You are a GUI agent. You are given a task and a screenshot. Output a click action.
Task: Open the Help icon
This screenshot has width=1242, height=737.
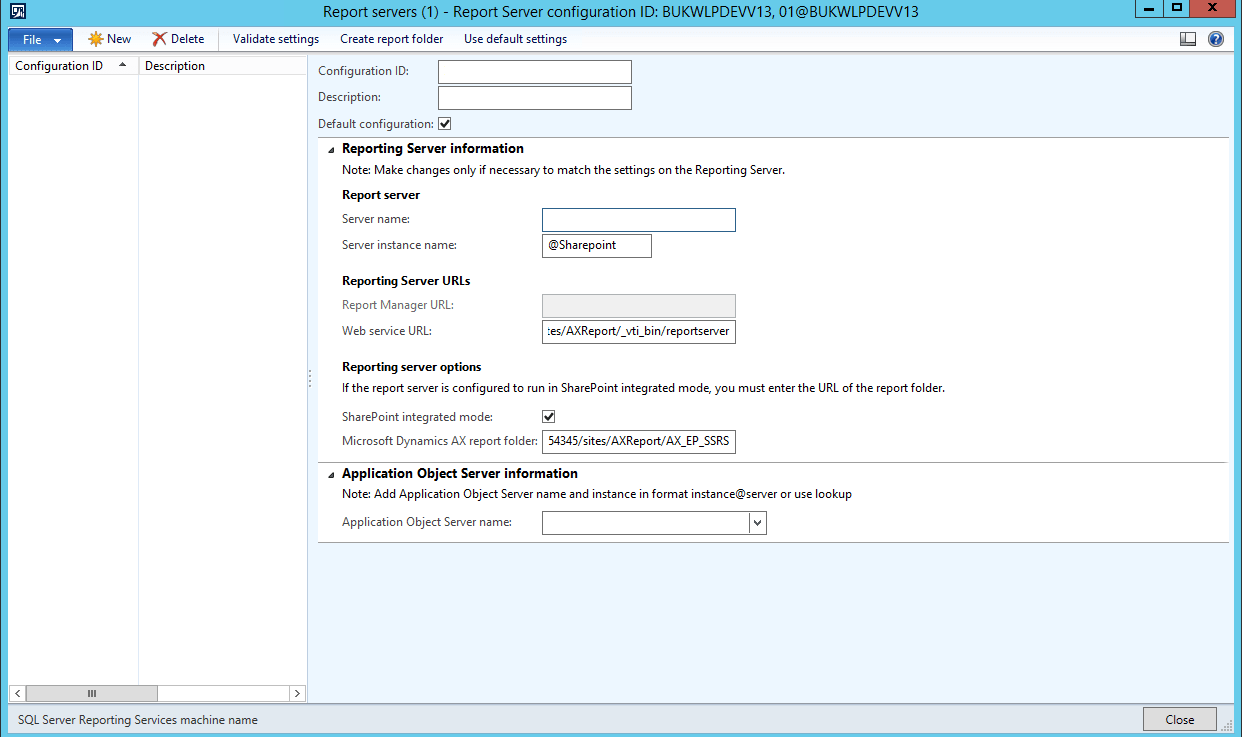tap(1216, 39)
